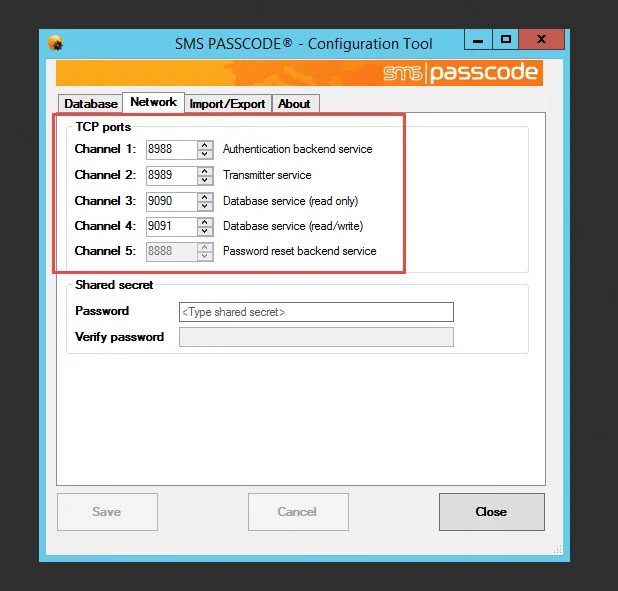Click the 'Channel 1:' label
618x591 pixels.
[x=105, y=149]
